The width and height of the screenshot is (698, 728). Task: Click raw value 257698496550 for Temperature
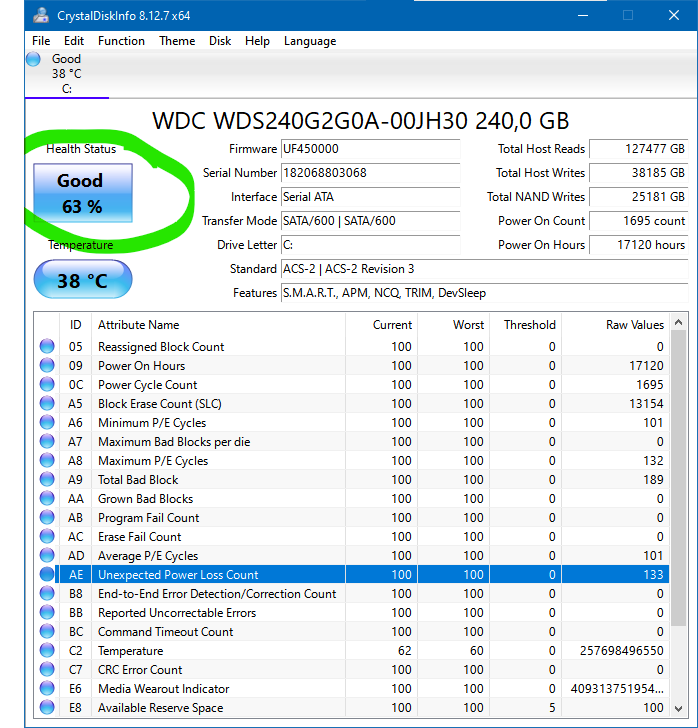click(x=621, y=650)
